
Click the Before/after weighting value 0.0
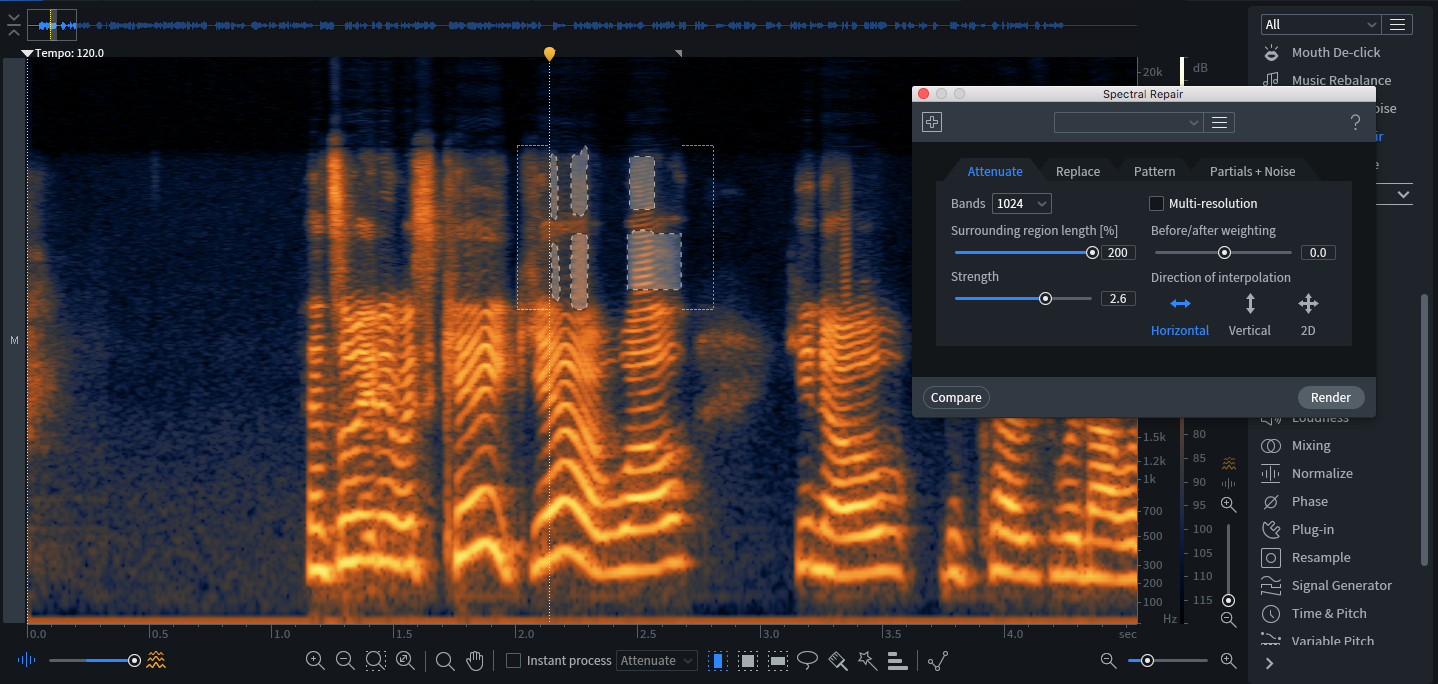1318,253
